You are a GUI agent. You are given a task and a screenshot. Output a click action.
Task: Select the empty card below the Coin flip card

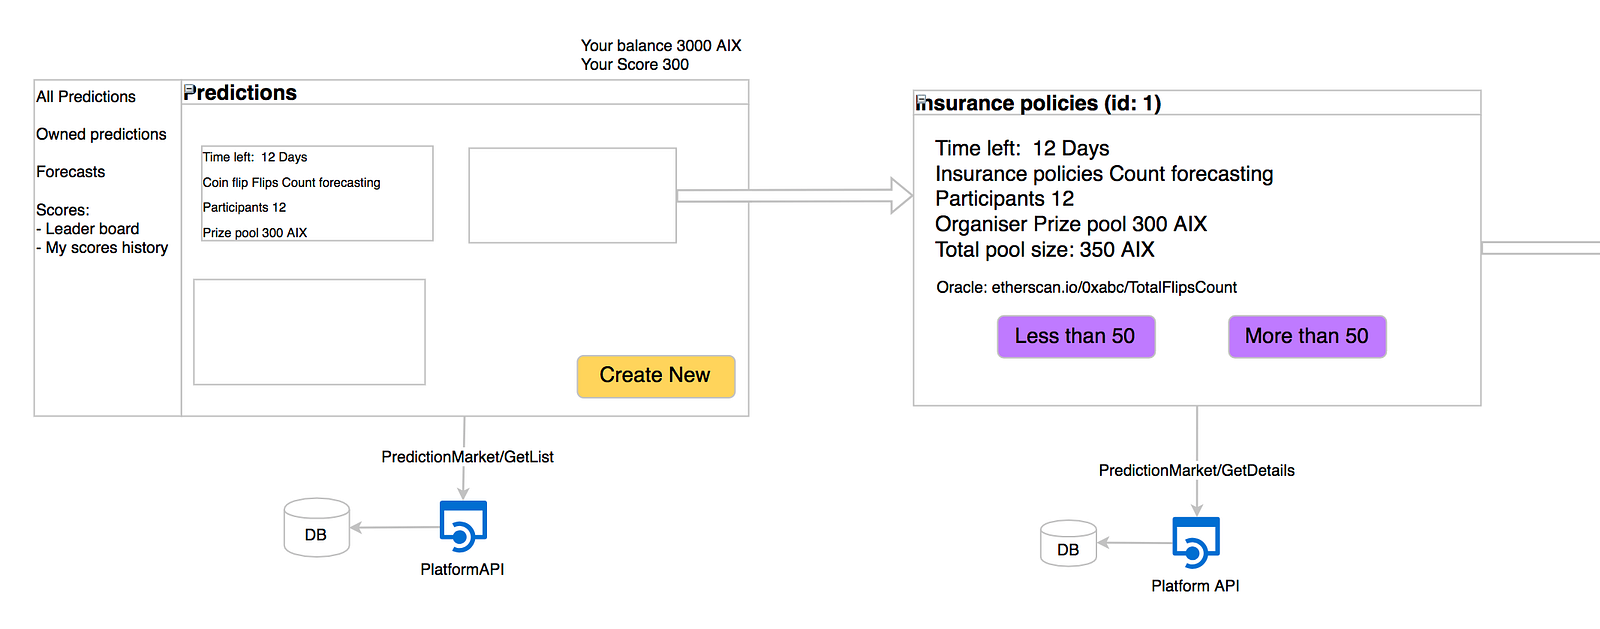click(309, 332)
